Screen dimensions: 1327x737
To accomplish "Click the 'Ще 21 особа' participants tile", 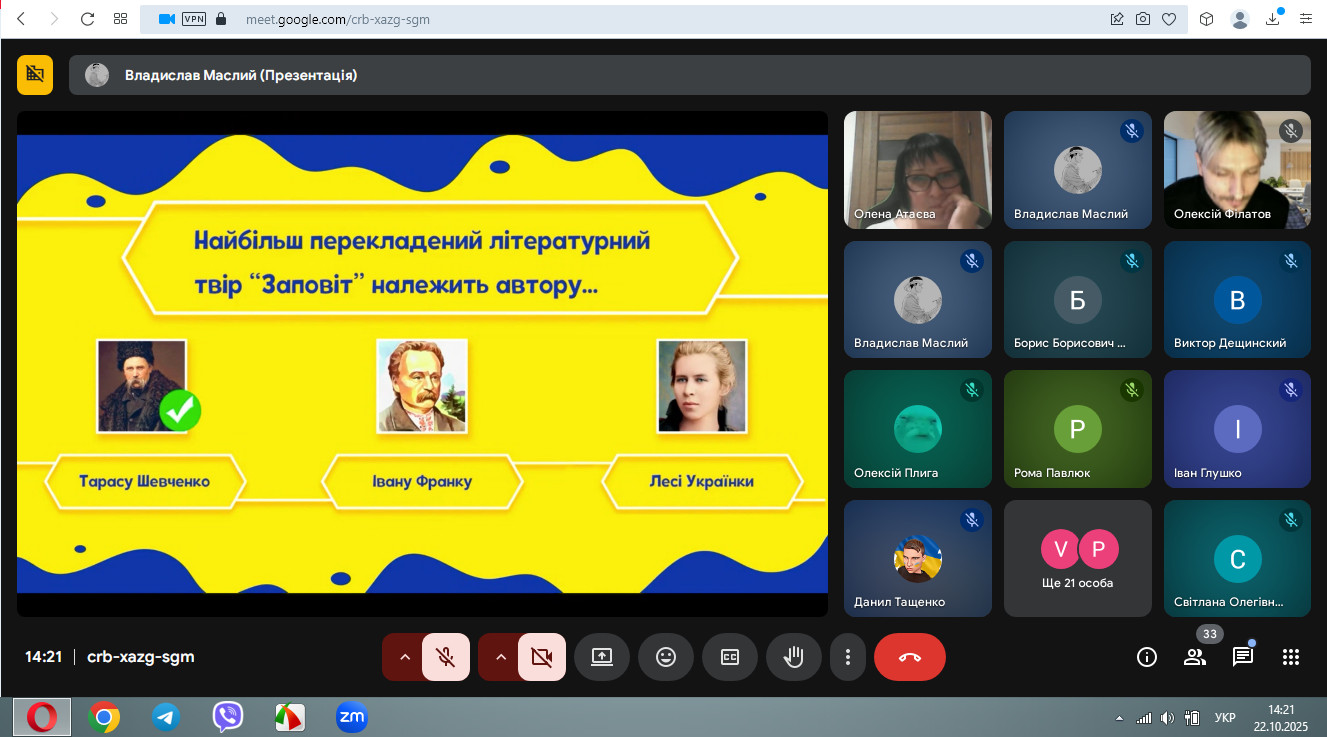I will click(1077, 559).
